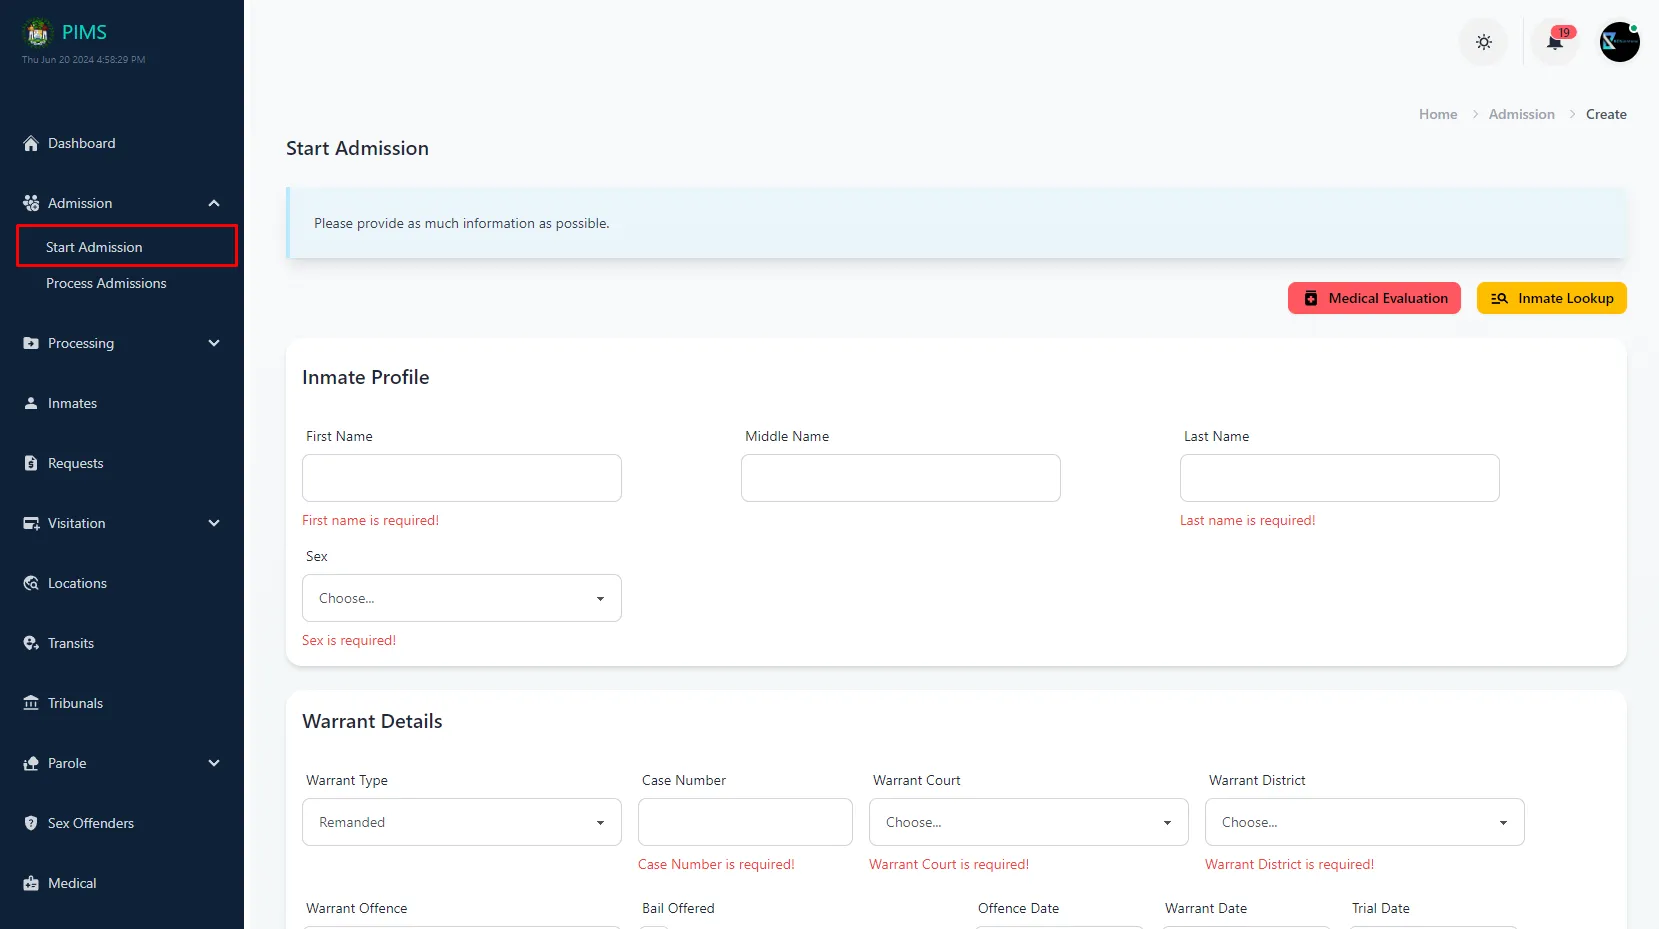This screenshot has width=1659, height=929.
Task: Click the Tribunals building icon
Action: pos(31,703)
